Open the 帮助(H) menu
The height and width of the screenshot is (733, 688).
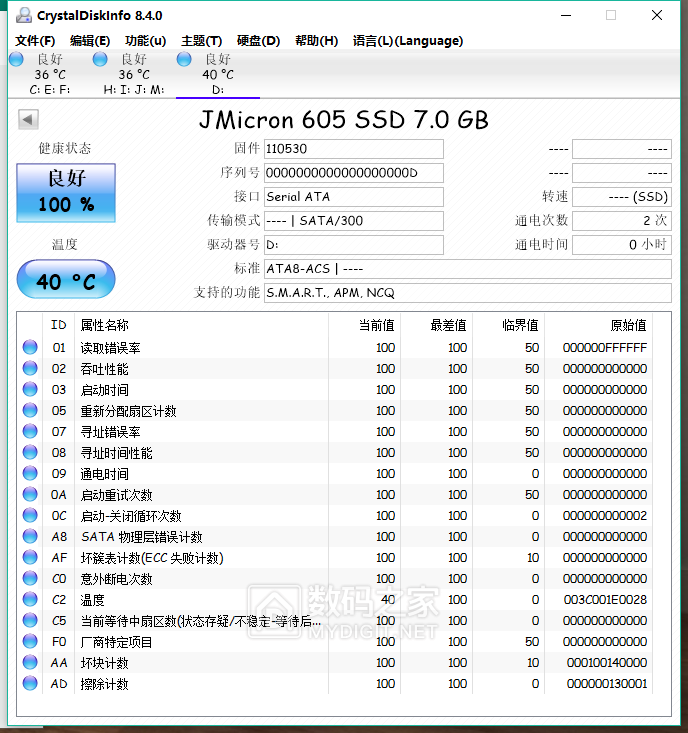click(x=316, y=41)
